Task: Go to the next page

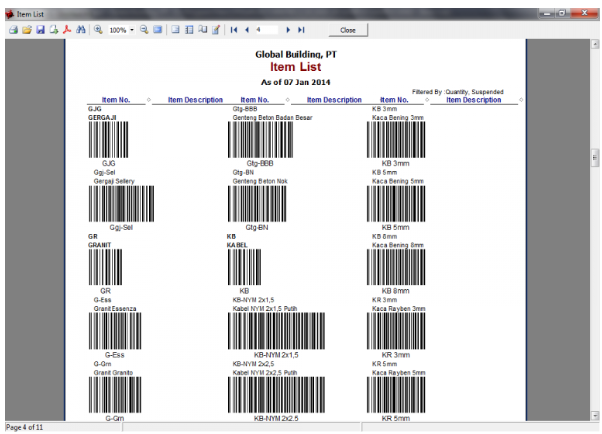Action: [x=289, y=31]
